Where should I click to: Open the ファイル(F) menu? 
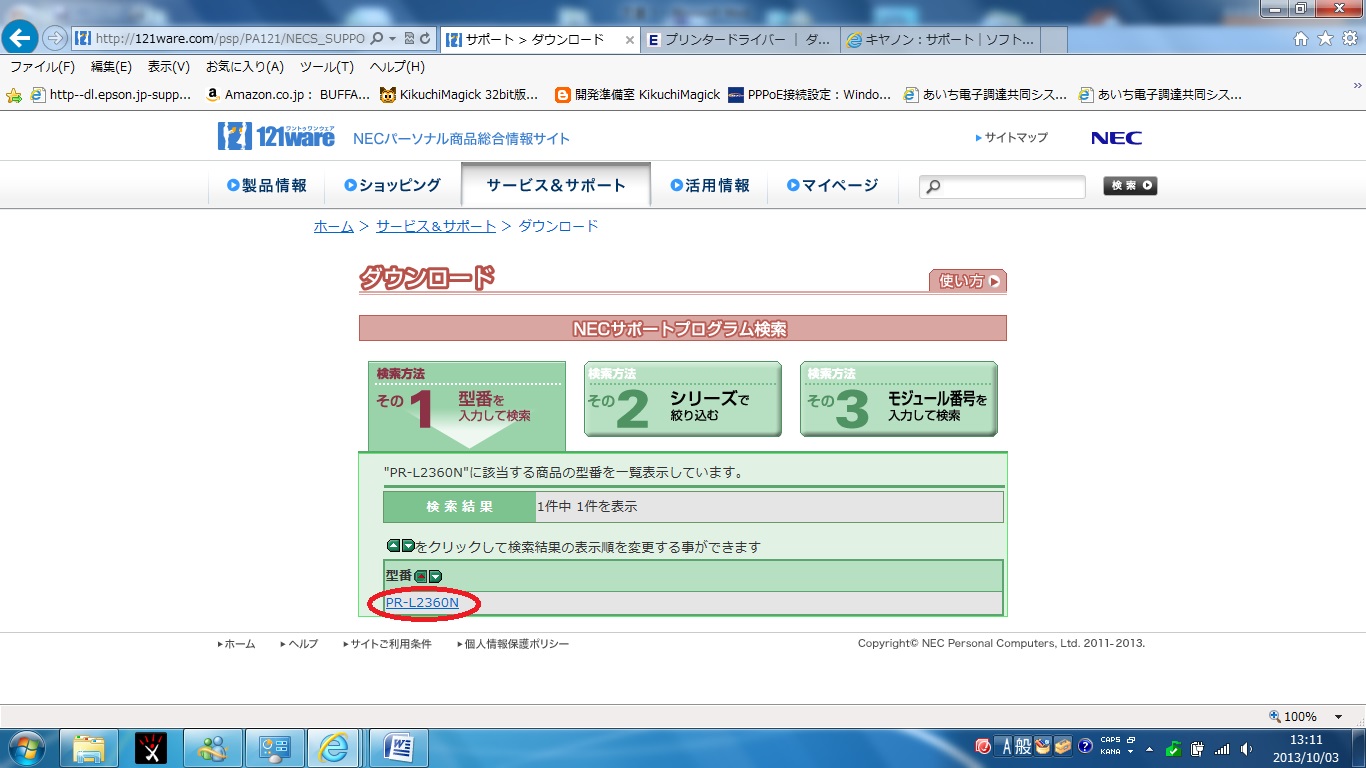coord(42,67)
